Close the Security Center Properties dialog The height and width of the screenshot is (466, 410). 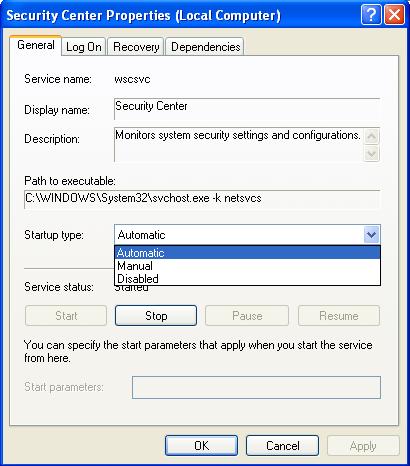point(394,15)
